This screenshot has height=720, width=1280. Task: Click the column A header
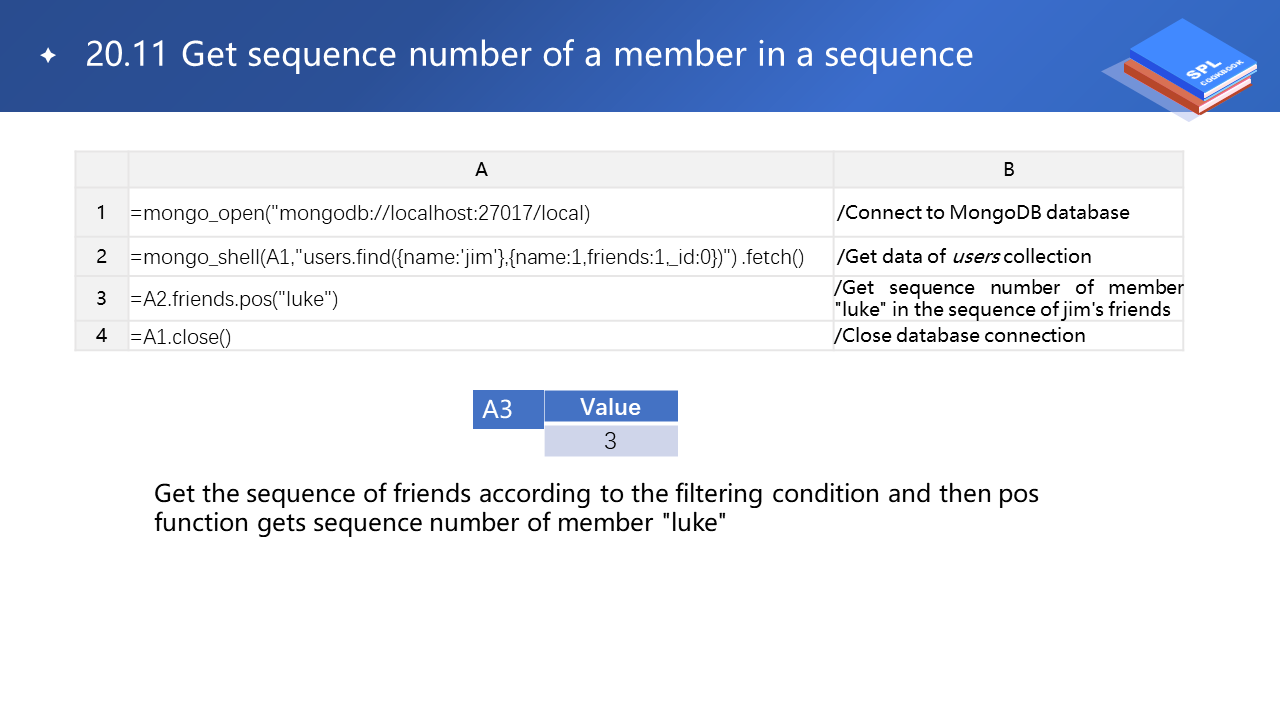click(481, 170)
